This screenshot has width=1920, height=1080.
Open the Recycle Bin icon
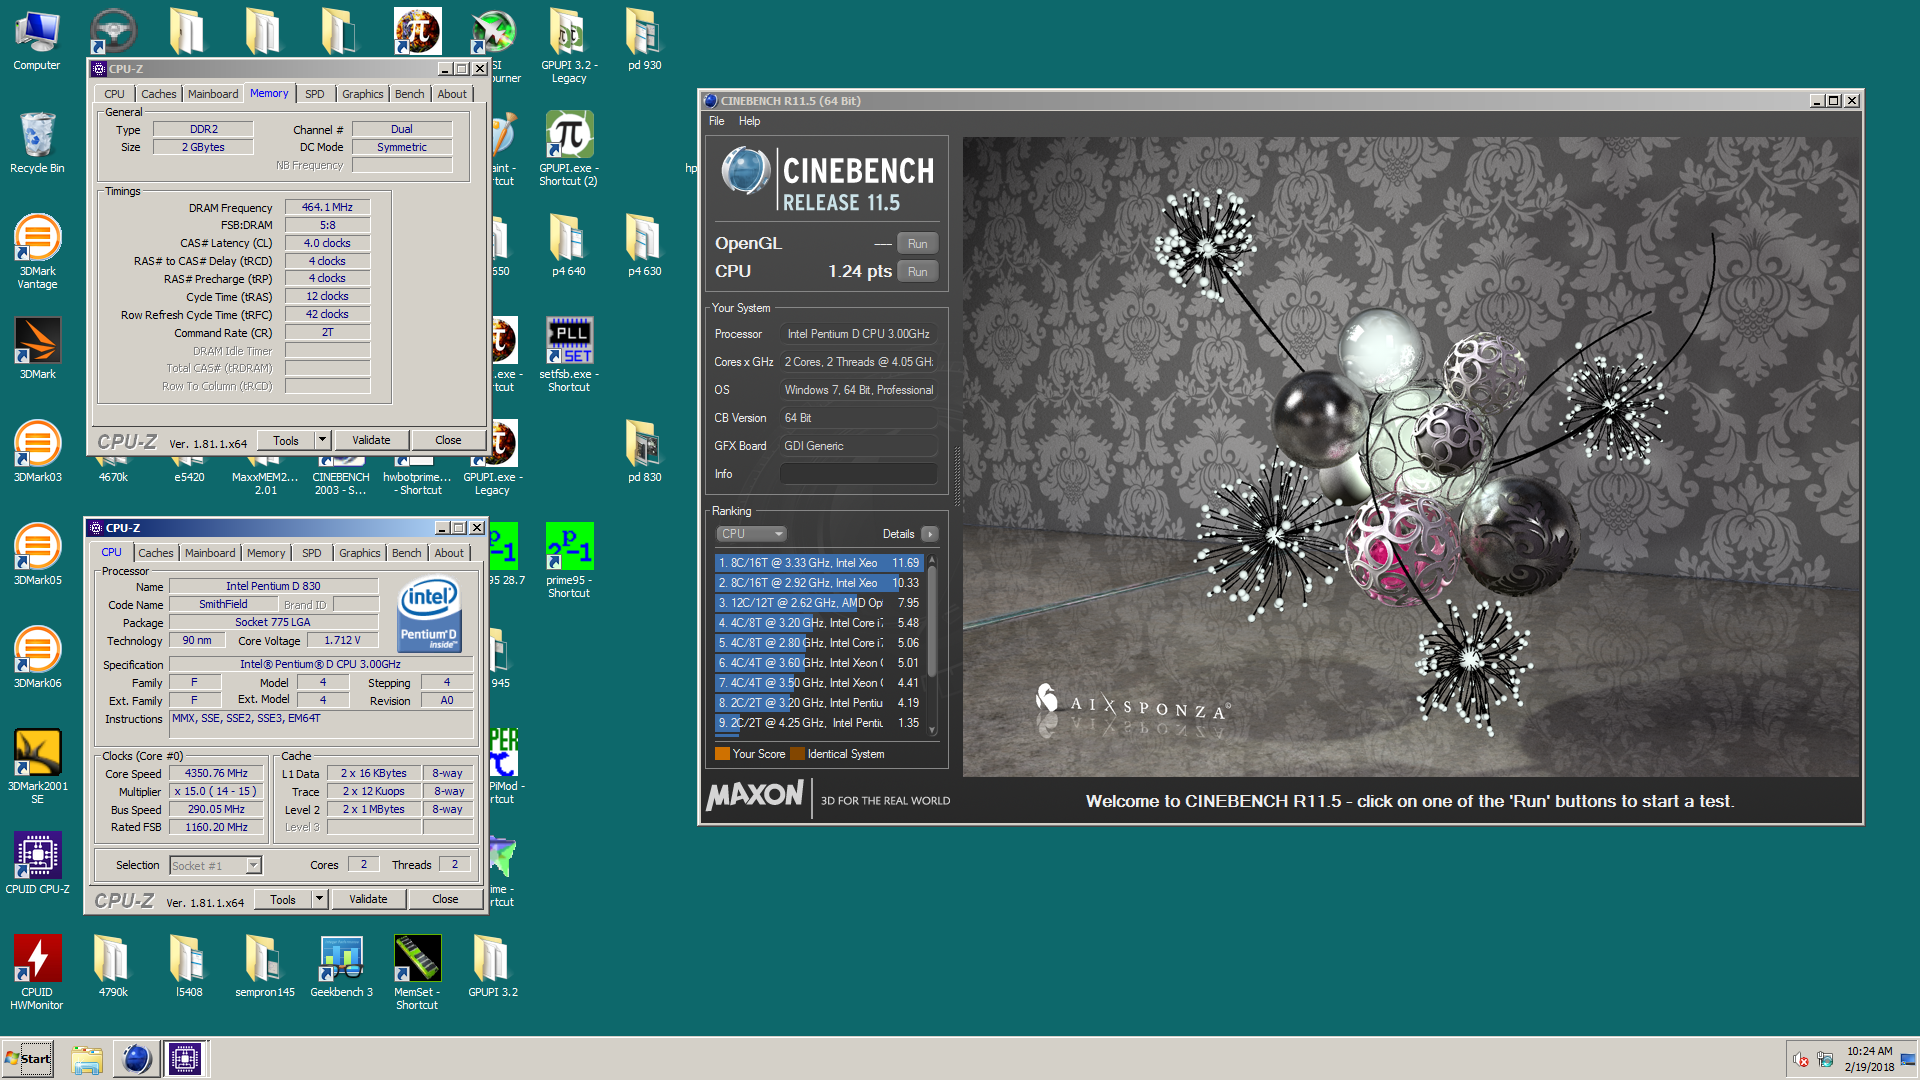pyautogui.click(x=37, y=143)
